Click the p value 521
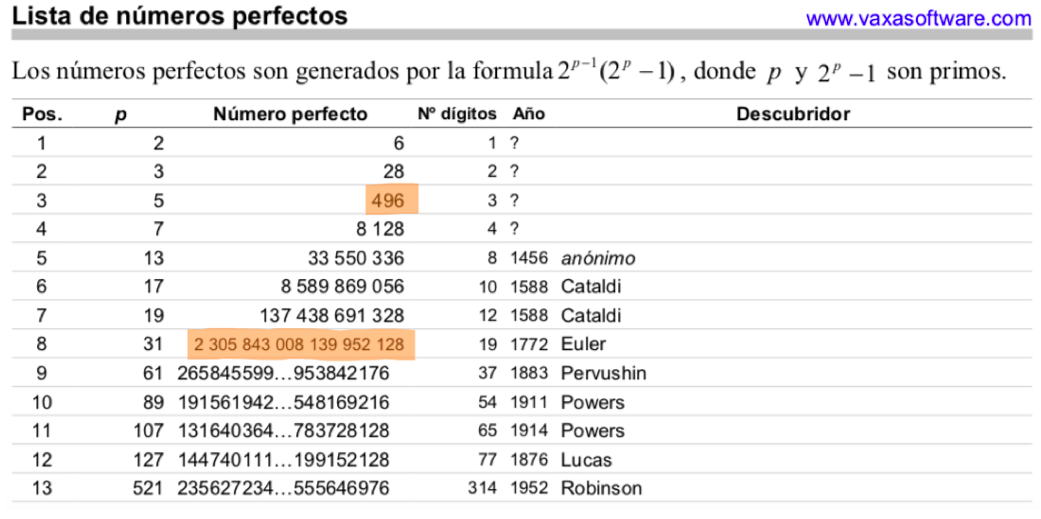 [x=149, y=489]
